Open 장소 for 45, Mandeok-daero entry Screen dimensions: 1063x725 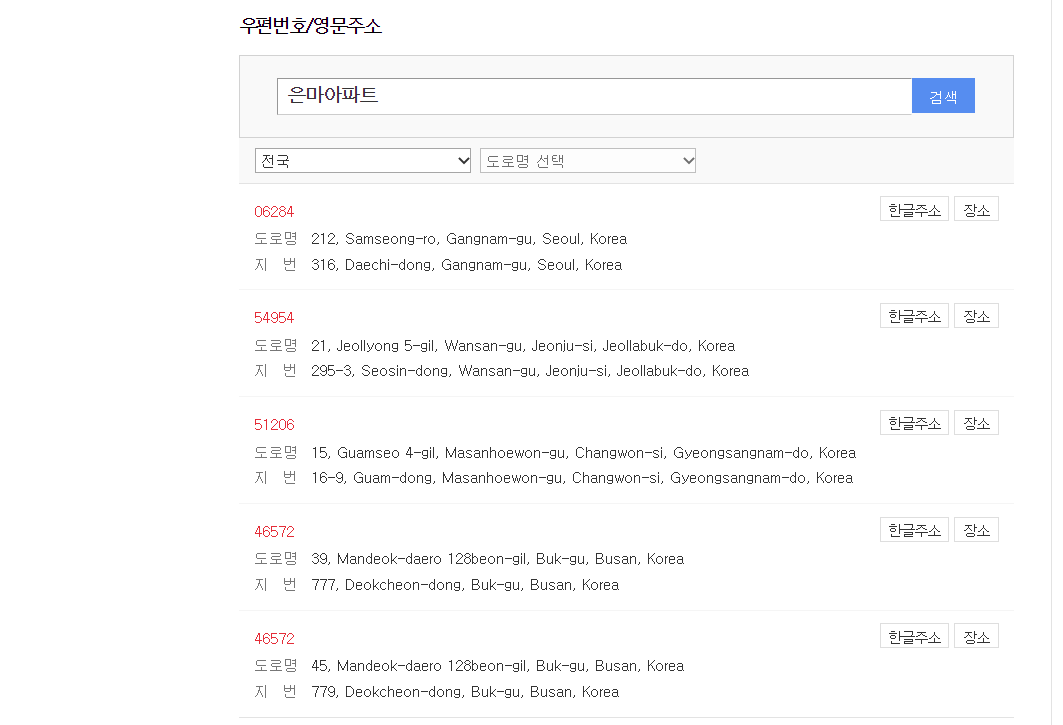976,637
